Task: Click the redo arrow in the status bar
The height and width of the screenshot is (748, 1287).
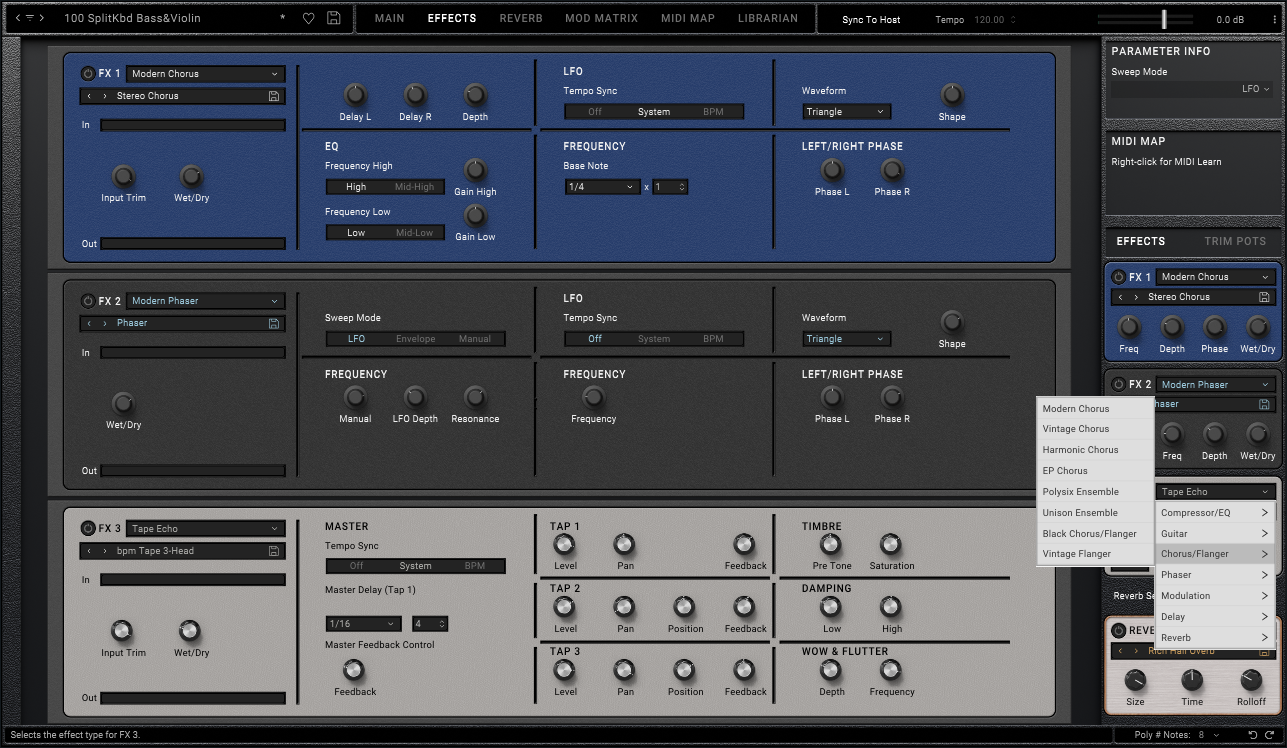Action: tap(1271, 735)
